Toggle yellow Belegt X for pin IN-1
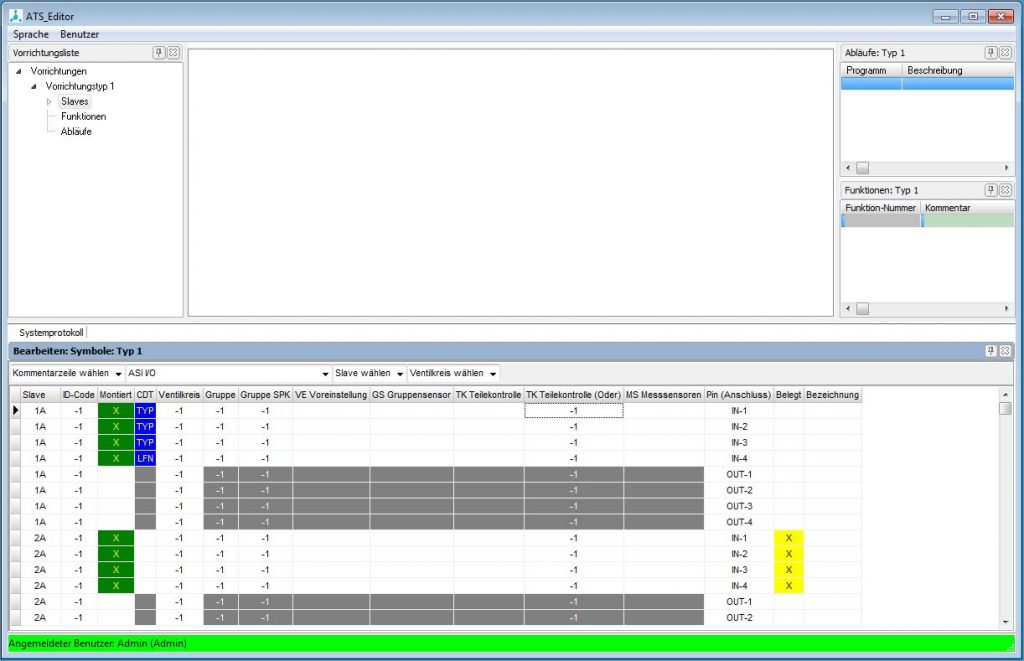Screen dimensions: 1024x661 (788, 538)
